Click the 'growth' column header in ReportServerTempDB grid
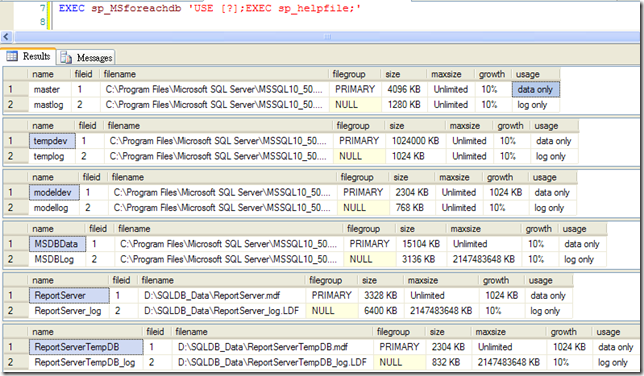Viewport: 644px width, 376px height. click(569, 332)
